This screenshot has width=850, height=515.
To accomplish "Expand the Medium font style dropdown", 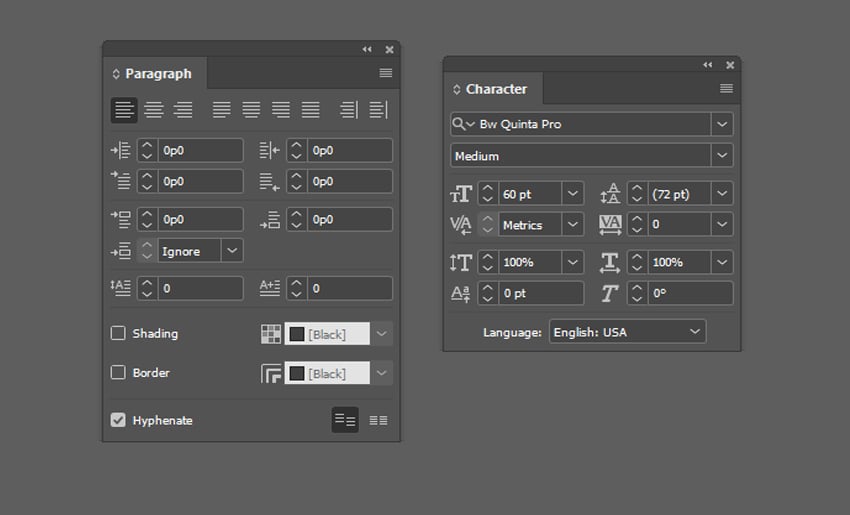I will (x=722, y=156).
